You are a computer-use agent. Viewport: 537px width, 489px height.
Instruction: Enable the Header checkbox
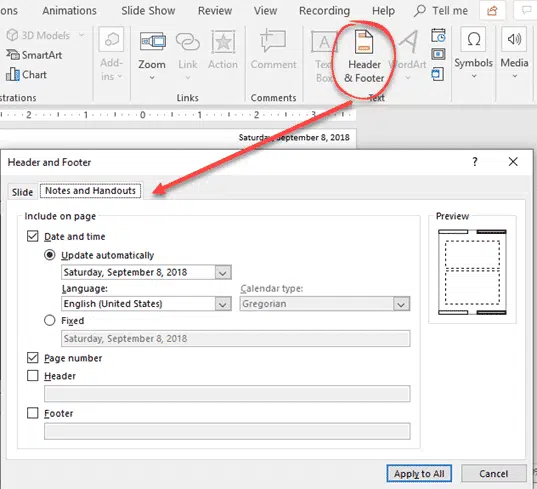(33, 376)
